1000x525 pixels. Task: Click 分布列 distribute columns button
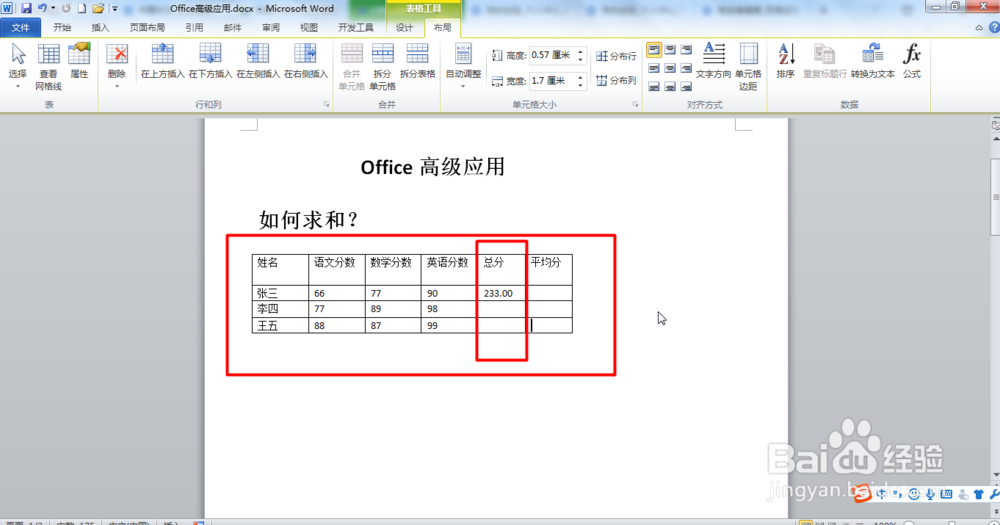pos(616,80)
